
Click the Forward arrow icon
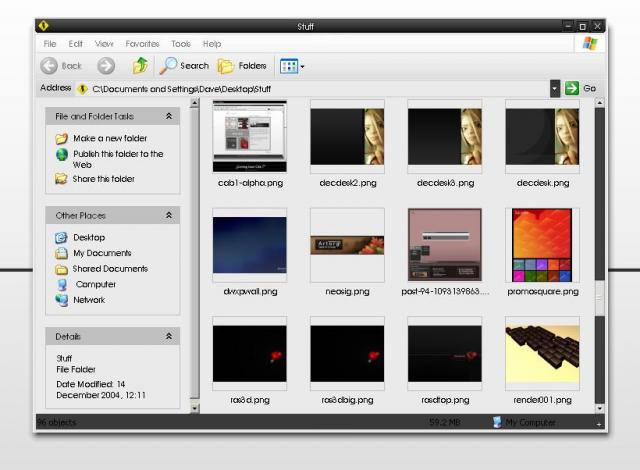point(106,66)
